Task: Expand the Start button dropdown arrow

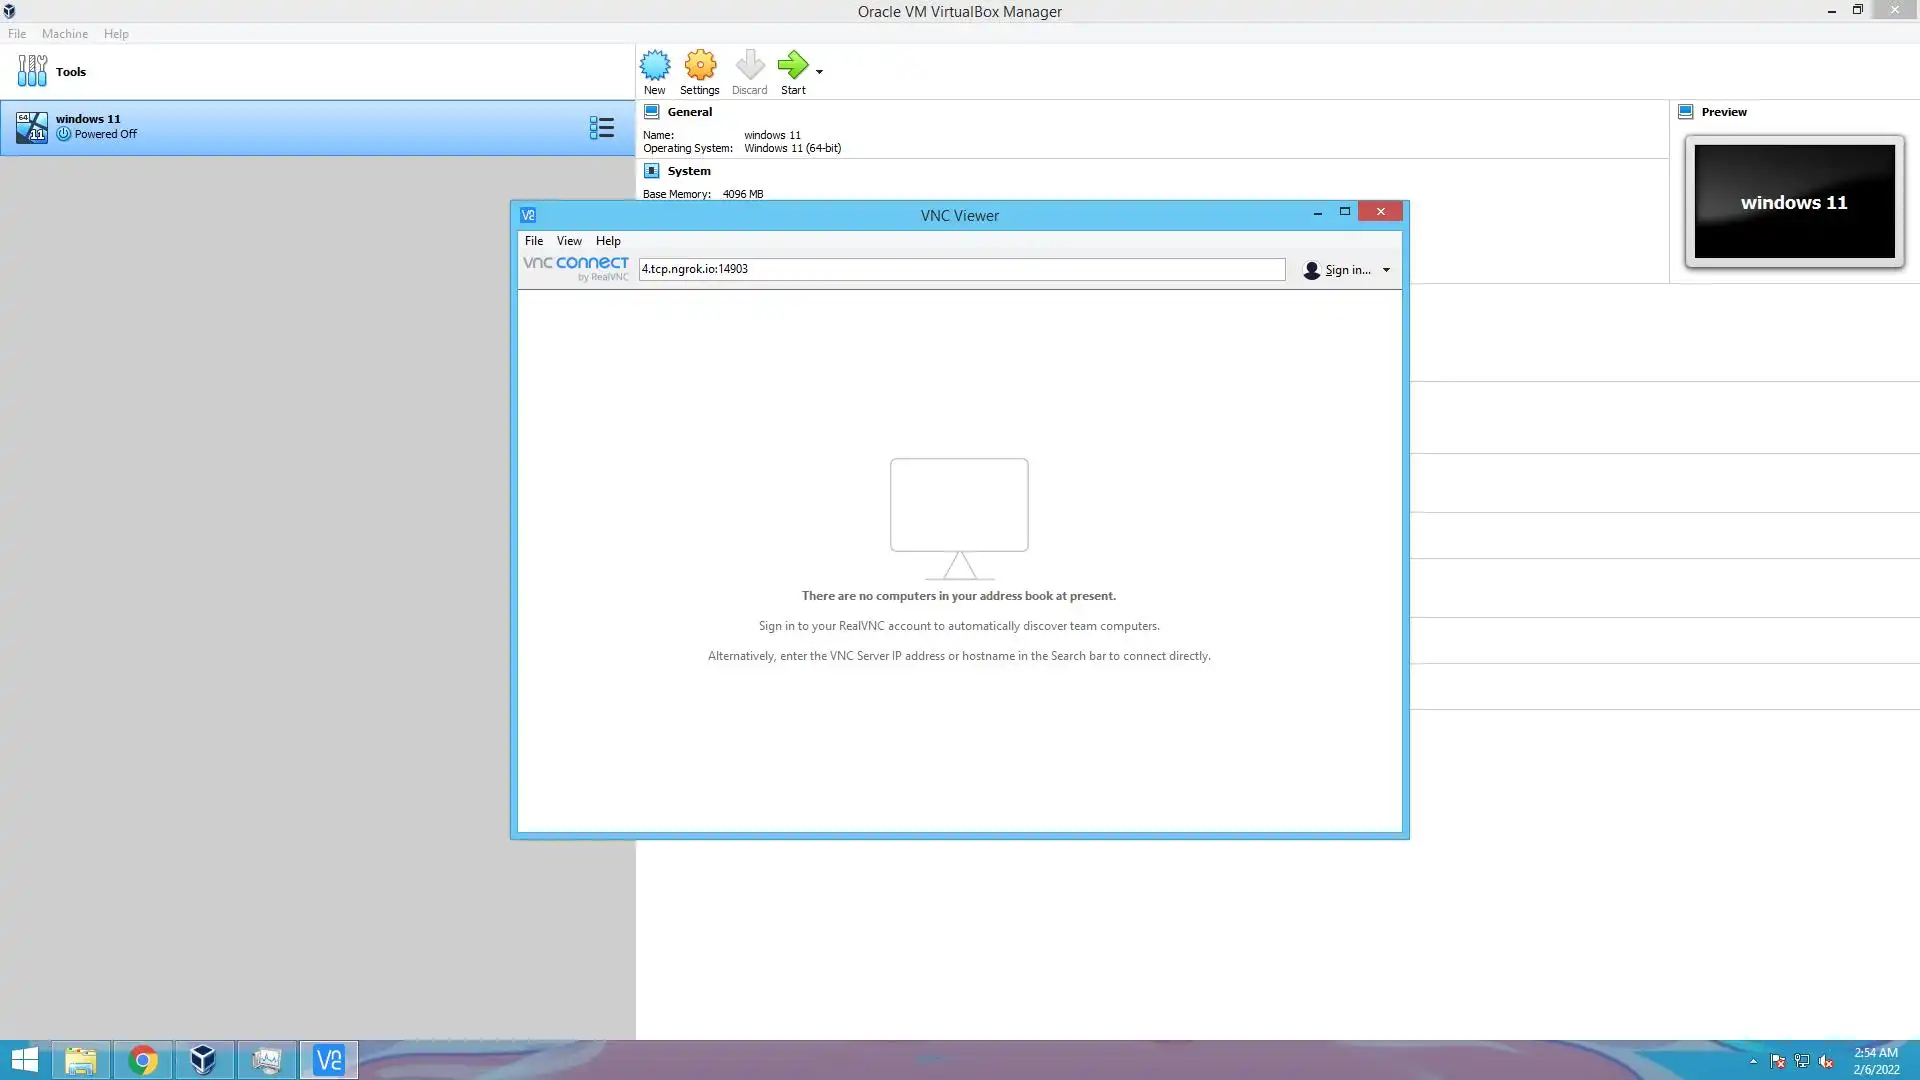Action: click(x=819, y=72)
